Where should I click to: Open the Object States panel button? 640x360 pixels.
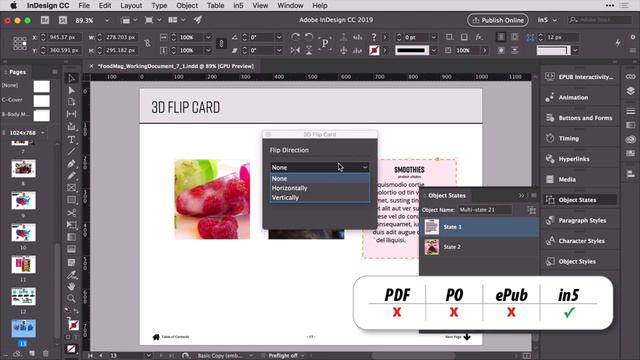[580, 200]
